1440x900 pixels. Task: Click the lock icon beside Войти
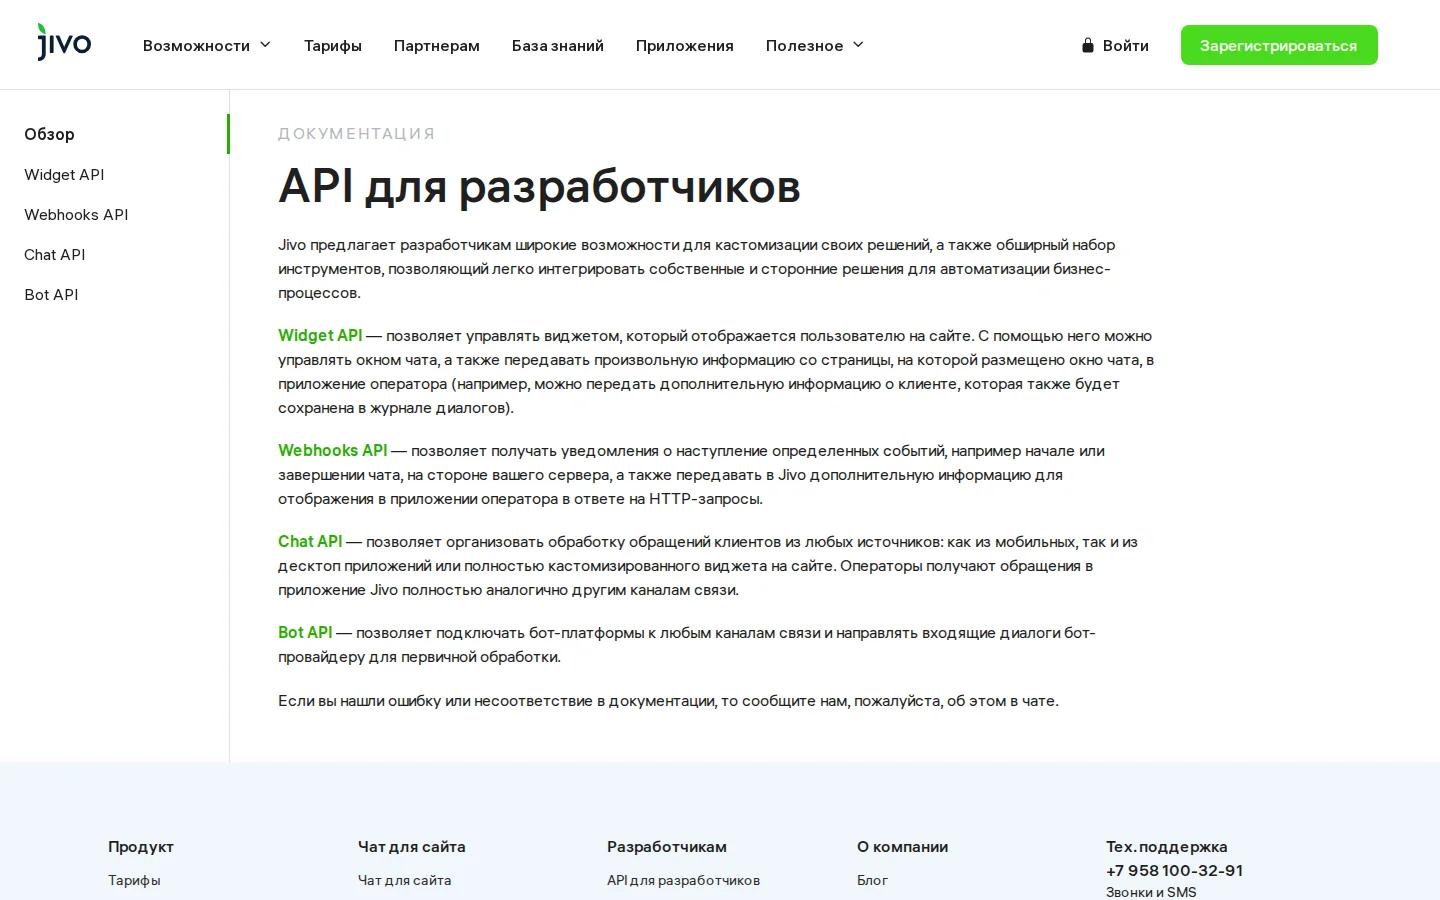click(1088, 45)
